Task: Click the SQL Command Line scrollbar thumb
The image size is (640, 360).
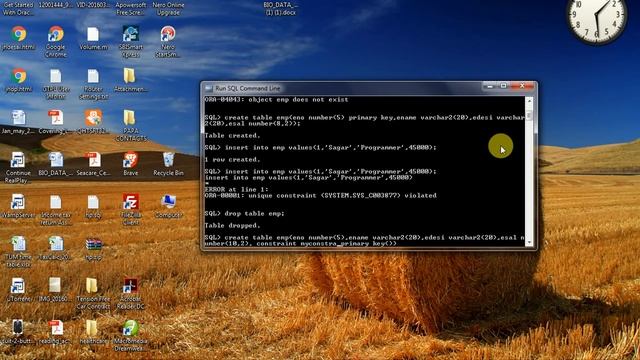Action: 529,116
